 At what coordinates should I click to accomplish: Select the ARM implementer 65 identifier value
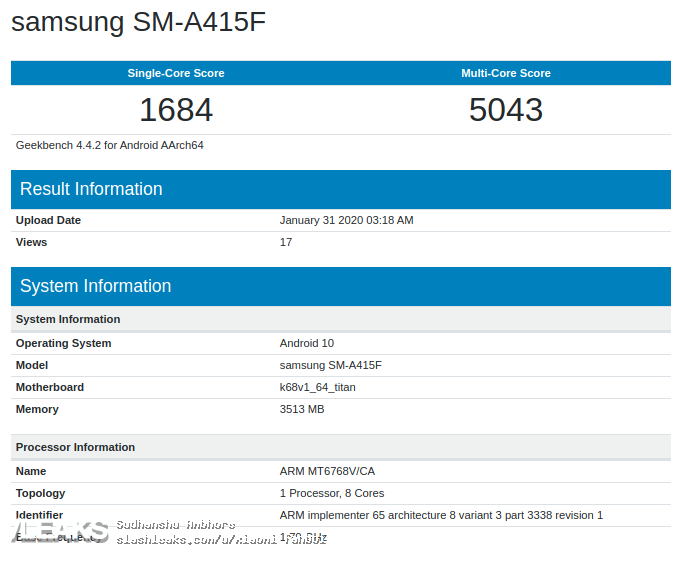click(x=441, y=515)
